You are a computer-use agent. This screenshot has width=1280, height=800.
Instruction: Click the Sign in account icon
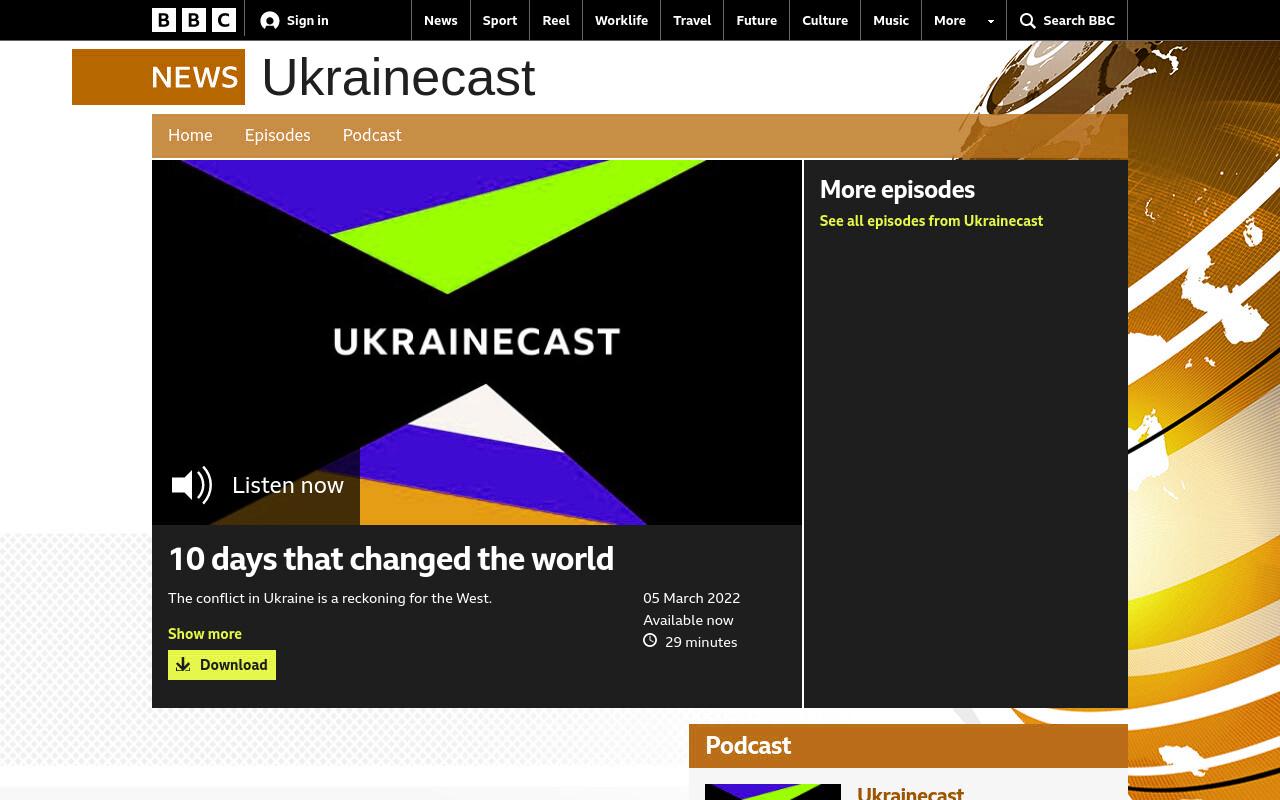click(x=270, y=20)
